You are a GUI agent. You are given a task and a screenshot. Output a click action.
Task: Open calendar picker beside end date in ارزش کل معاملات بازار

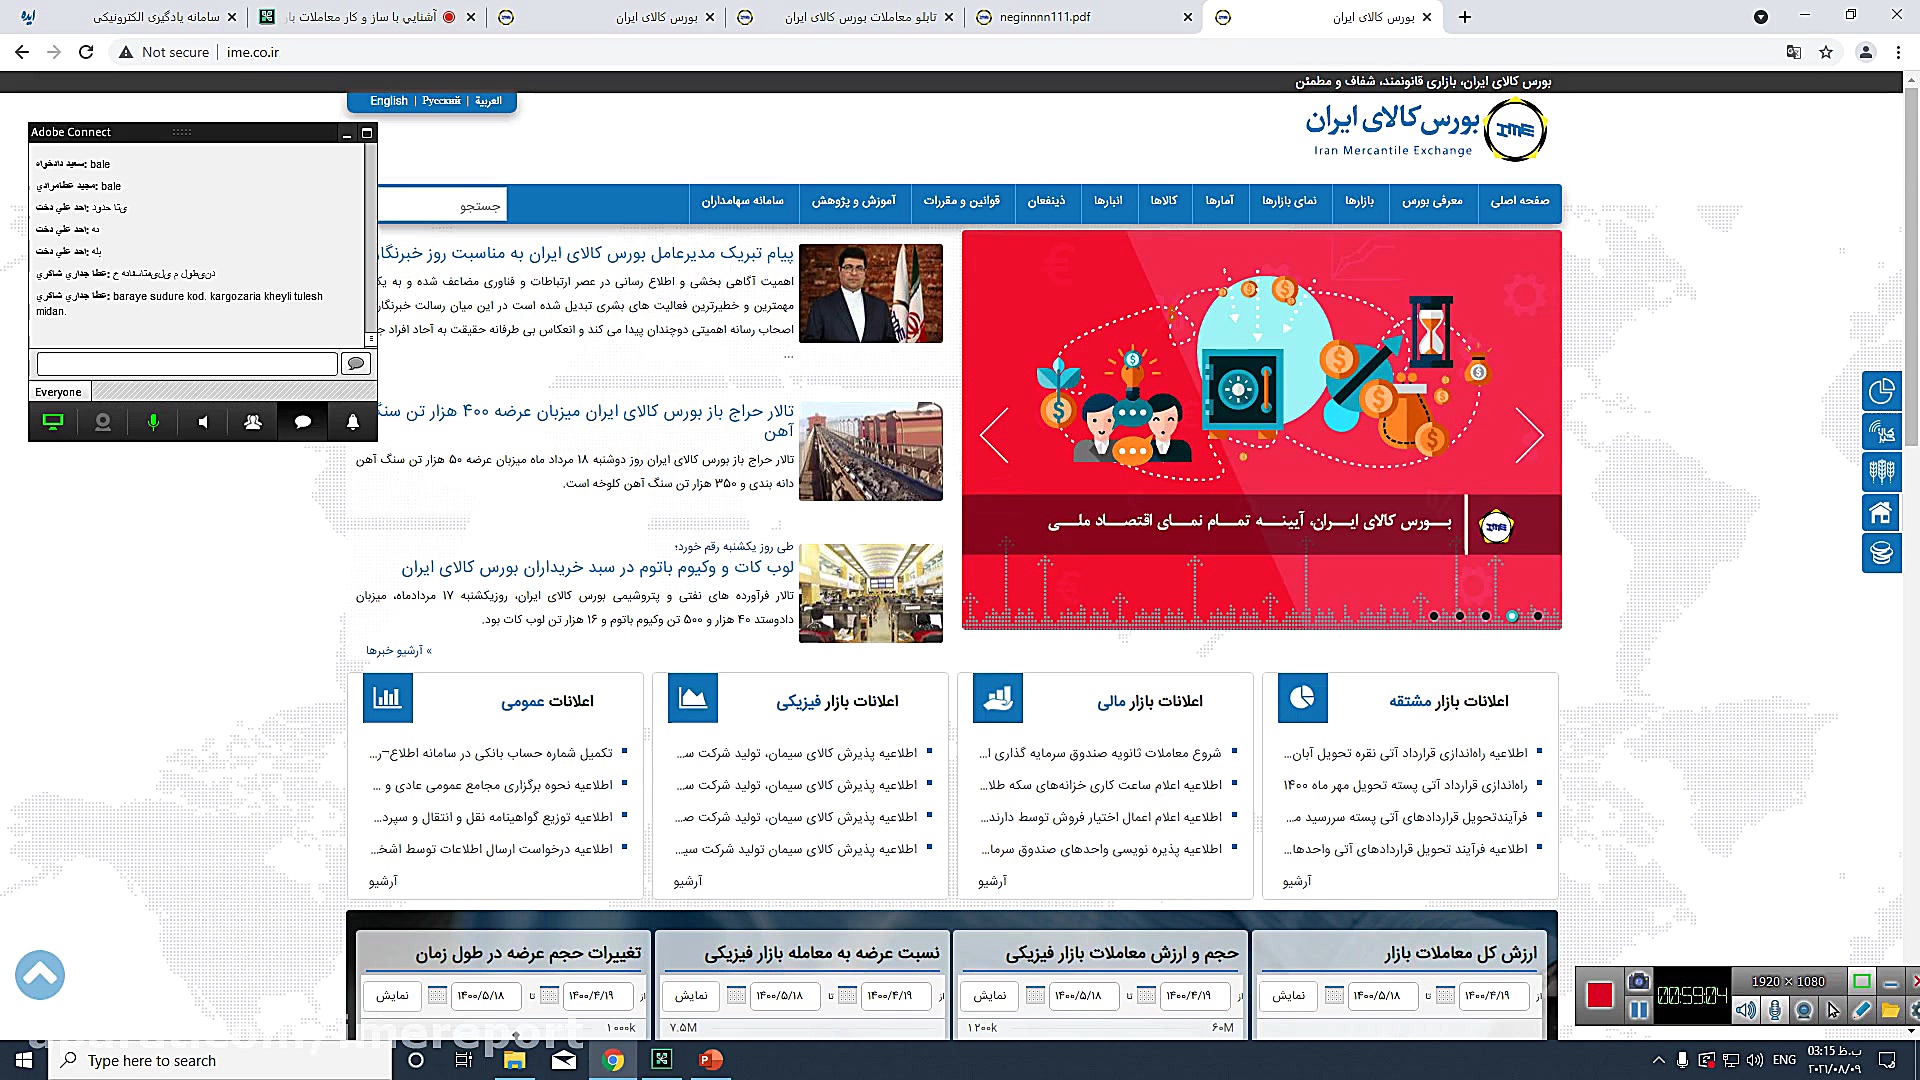point(1334,996)
